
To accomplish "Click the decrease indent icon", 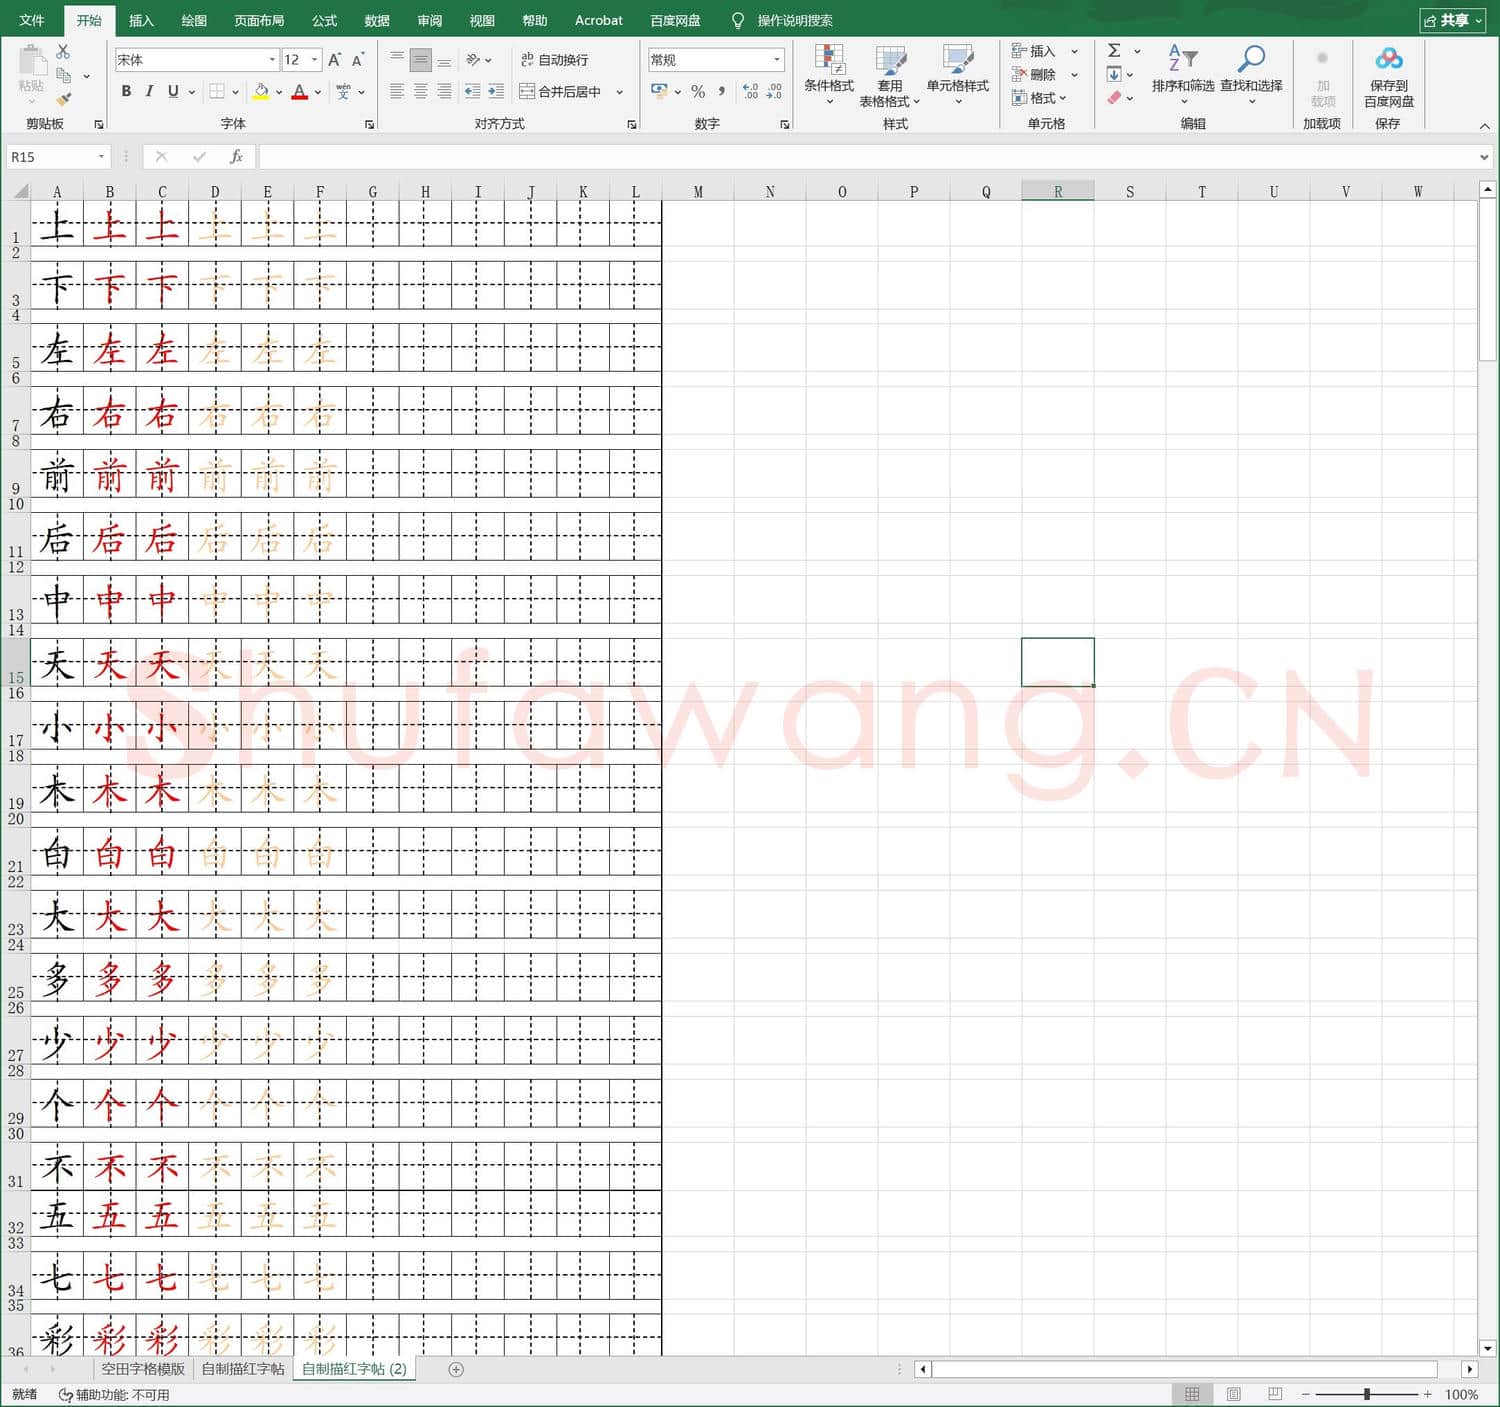I will click(x=472, y=91).
